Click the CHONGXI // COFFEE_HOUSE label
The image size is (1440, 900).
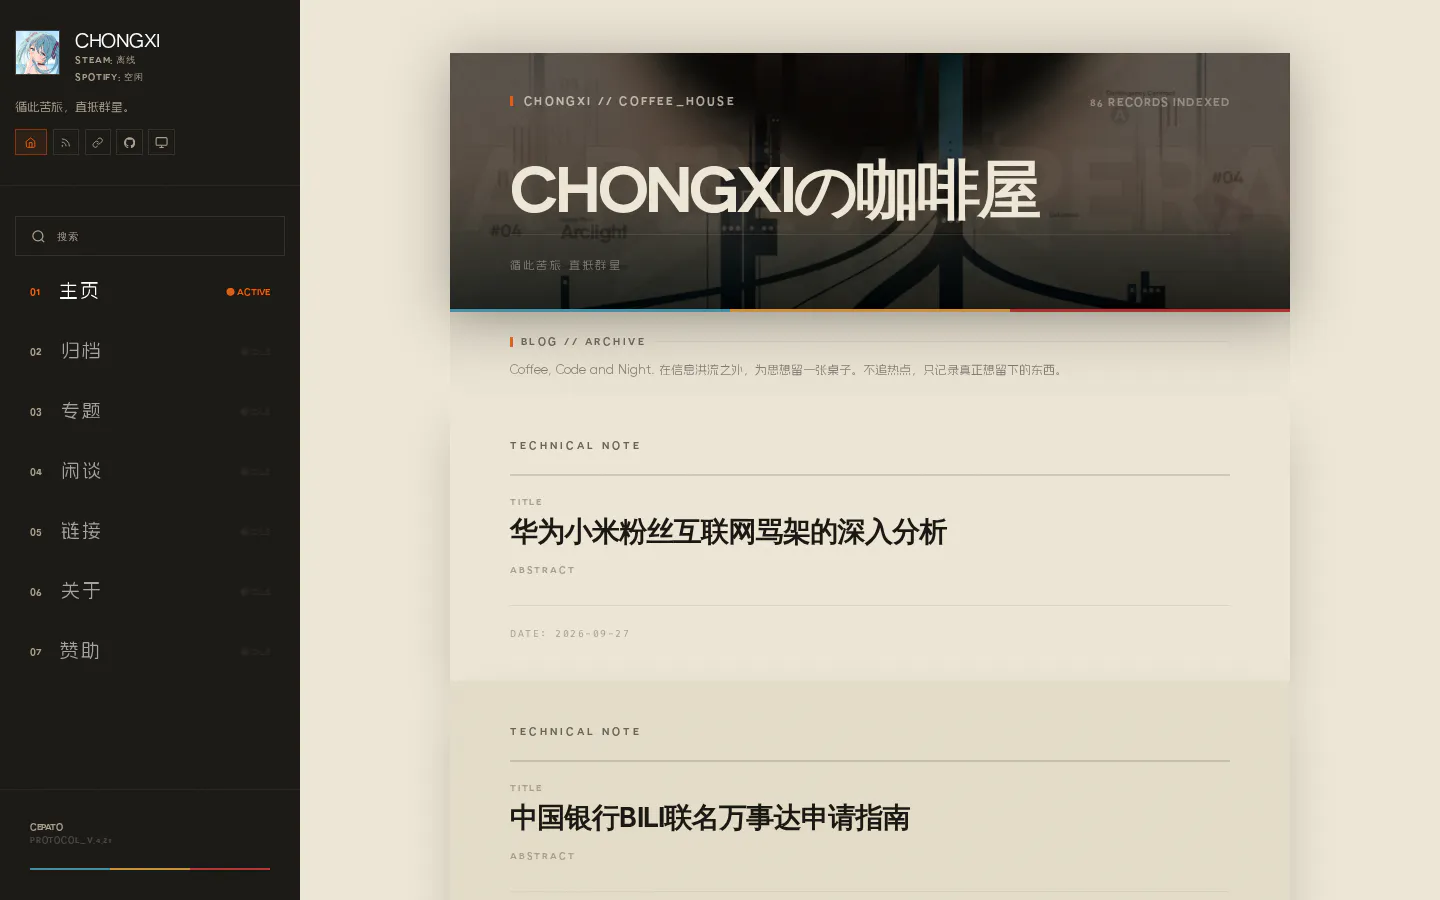click(629, 101)
